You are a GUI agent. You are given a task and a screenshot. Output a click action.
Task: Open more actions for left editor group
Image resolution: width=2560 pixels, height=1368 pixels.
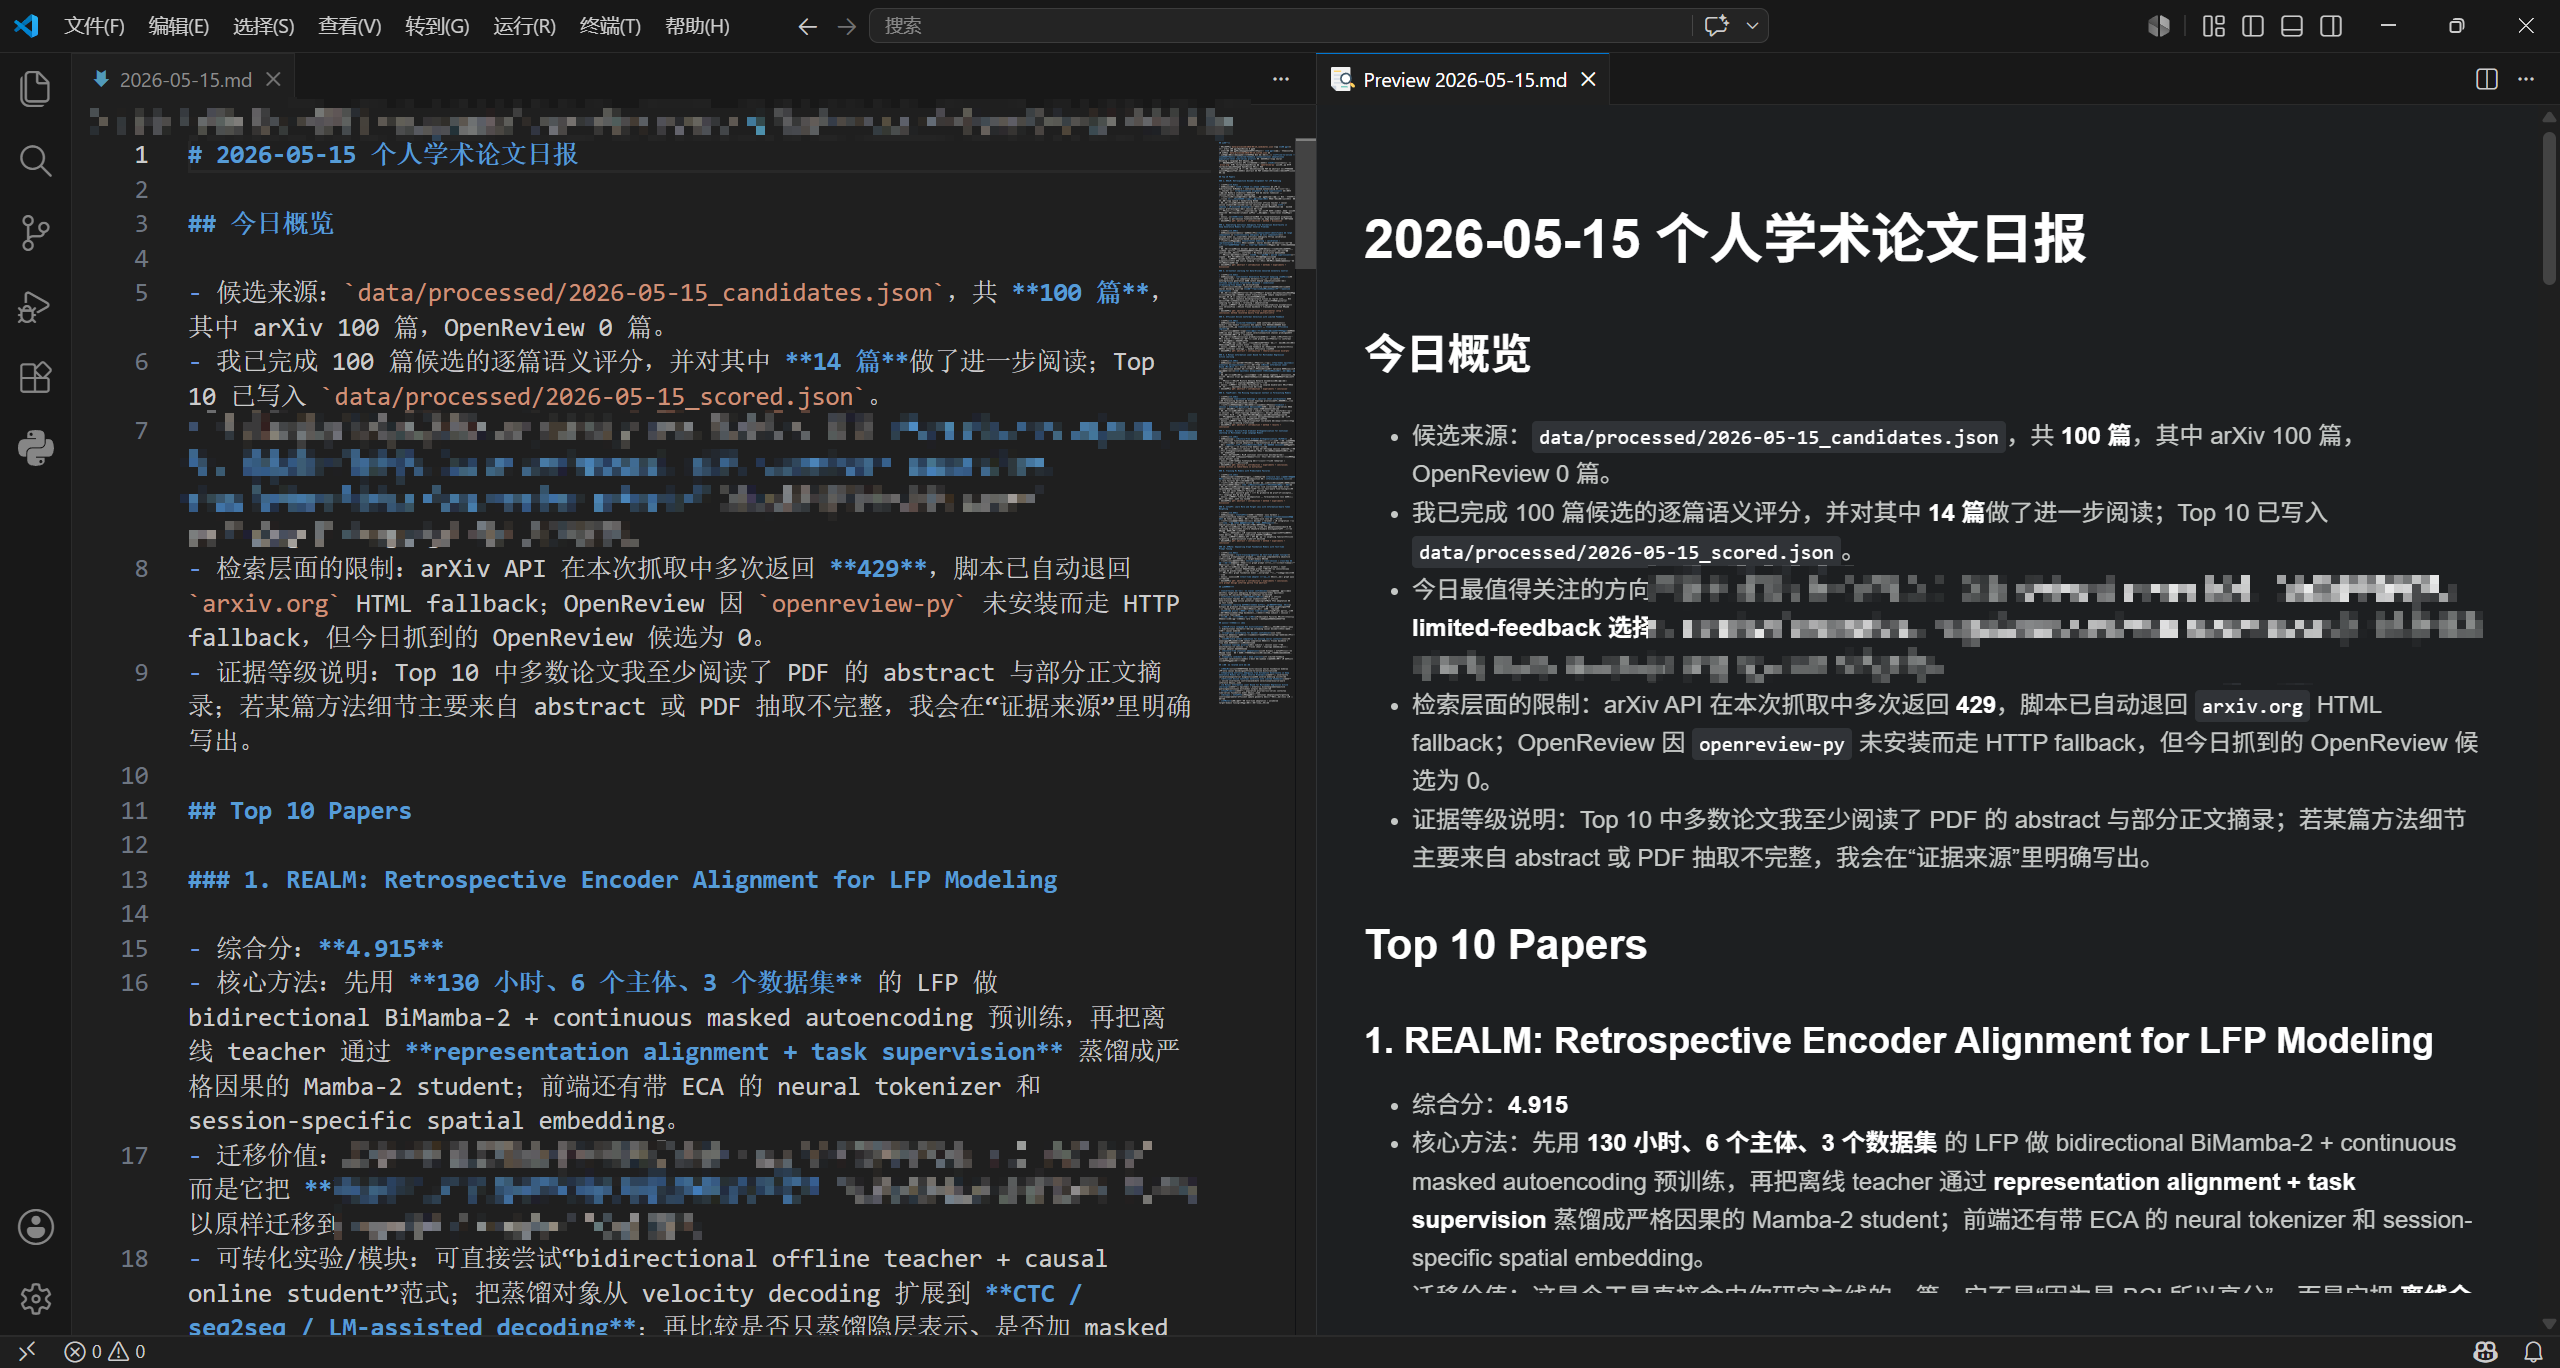1281,79
